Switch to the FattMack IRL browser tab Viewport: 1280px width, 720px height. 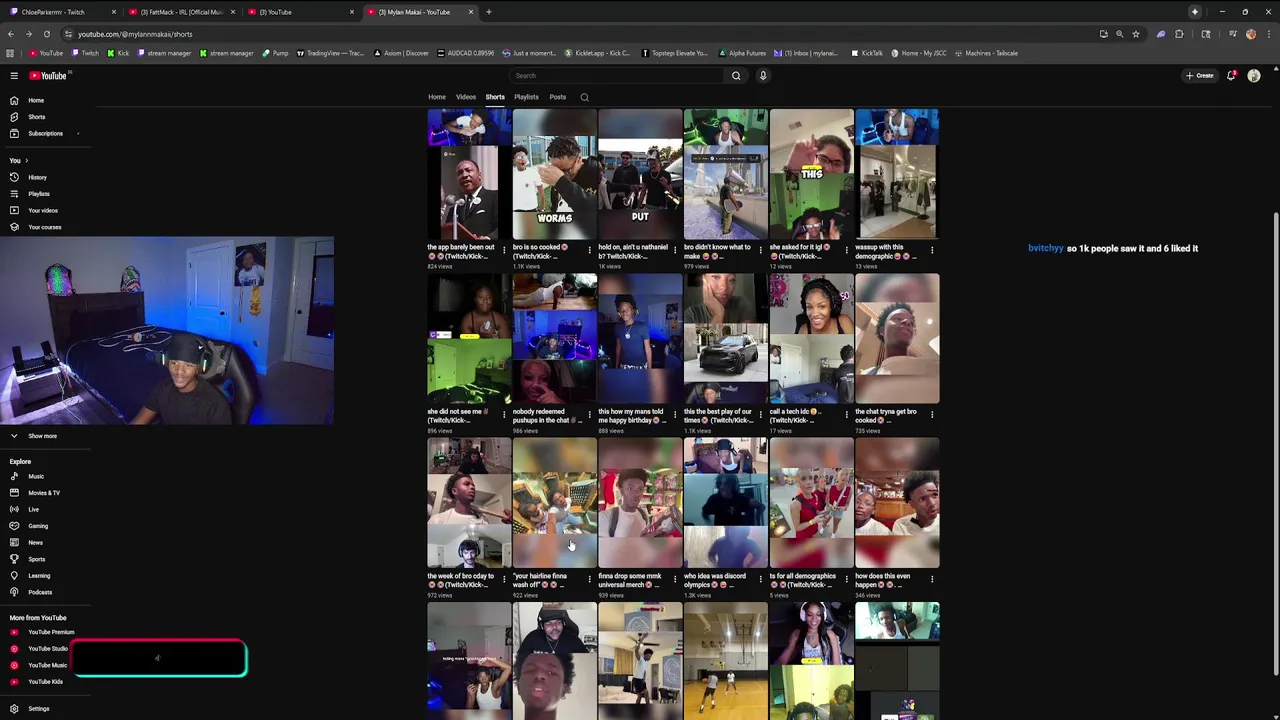click(181, 12)
